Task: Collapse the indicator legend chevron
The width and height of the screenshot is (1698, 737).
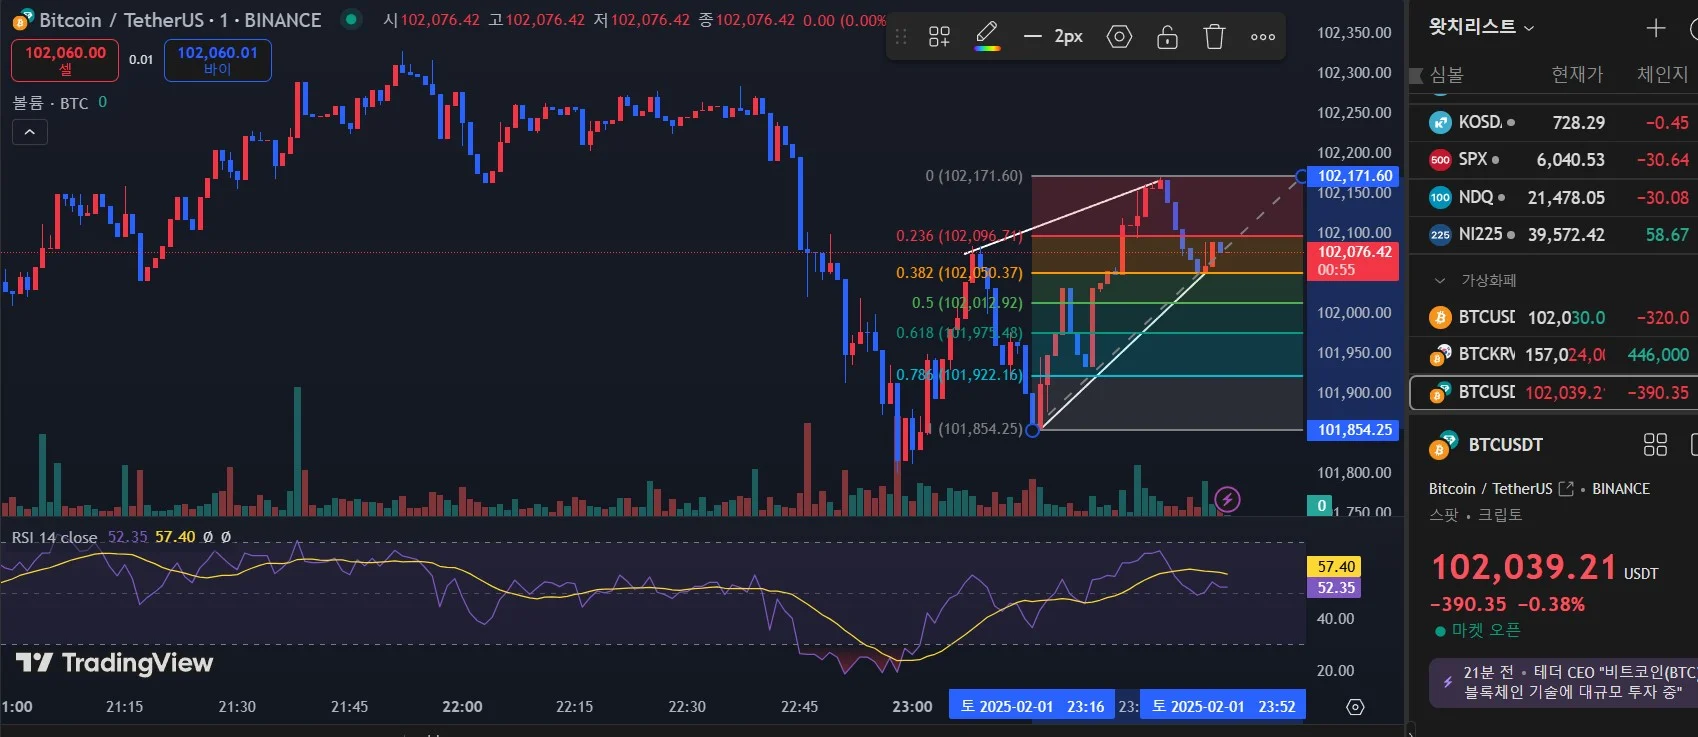Action: [x=29, y=132]
